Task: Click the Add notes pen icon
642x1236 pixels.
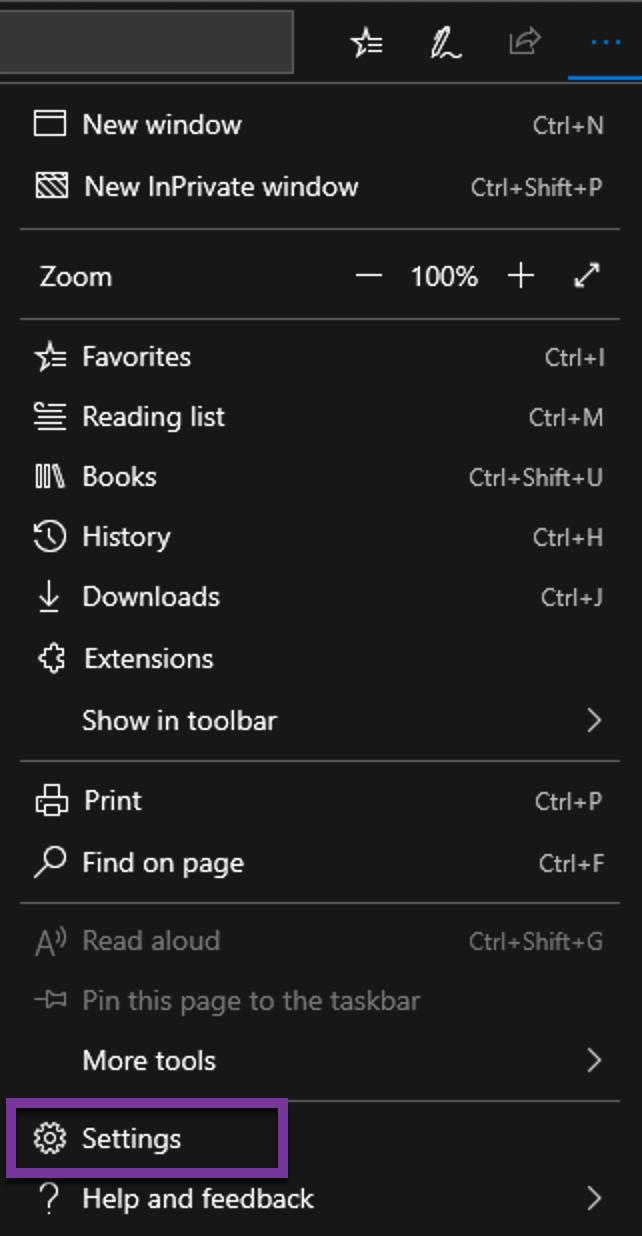Action: (x=445, y=43)
